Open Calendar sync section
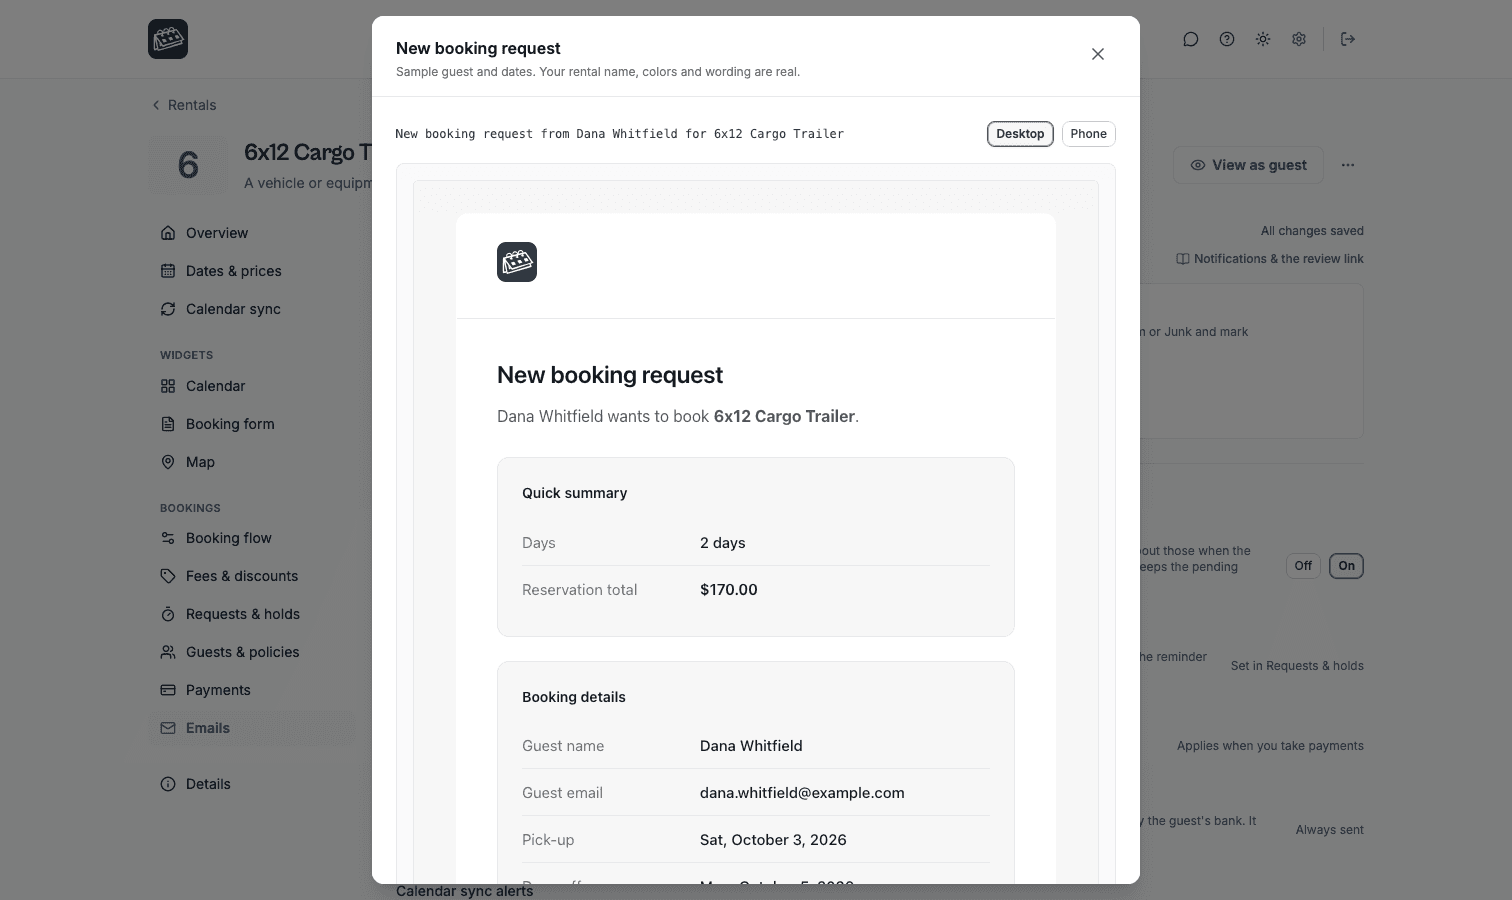 pyautogui.click(x=252, y=309)
